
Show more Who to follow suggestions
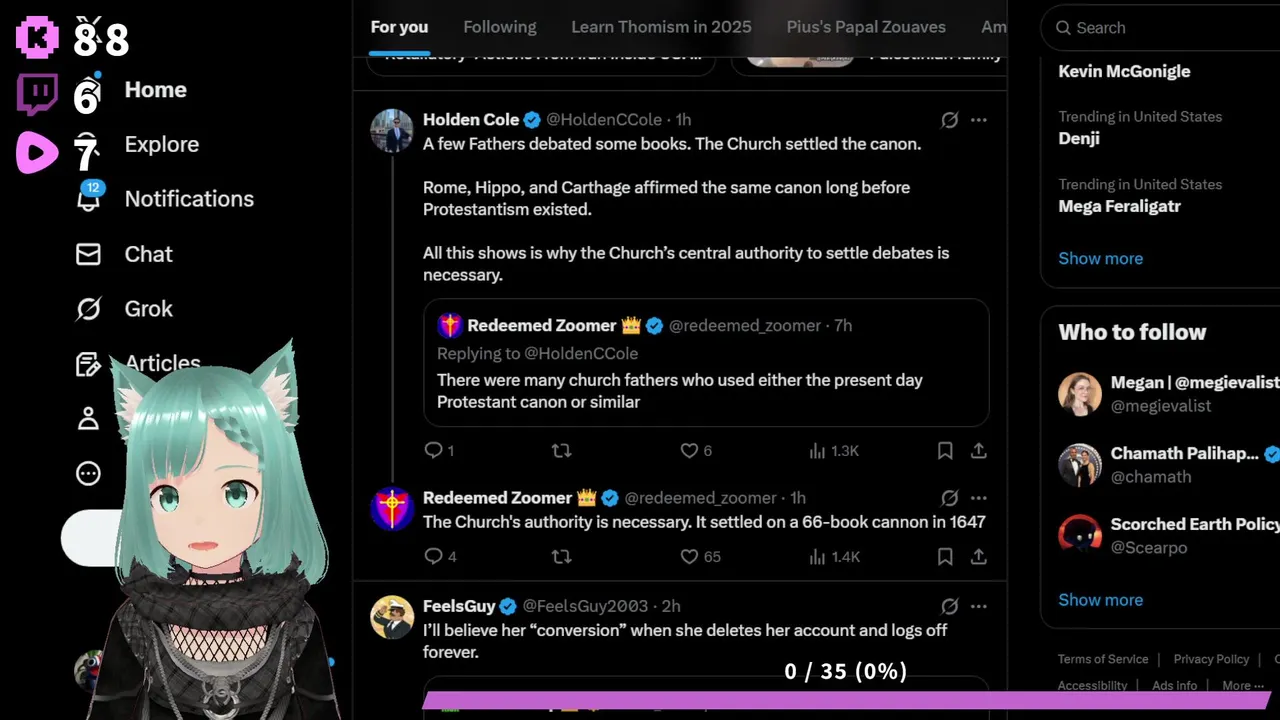pos(1100,600)
